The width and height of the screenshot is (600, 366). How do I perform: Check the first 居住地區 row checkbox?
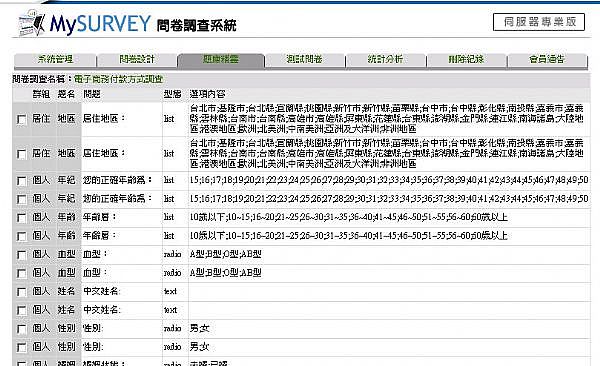click(x=21, y=119)
